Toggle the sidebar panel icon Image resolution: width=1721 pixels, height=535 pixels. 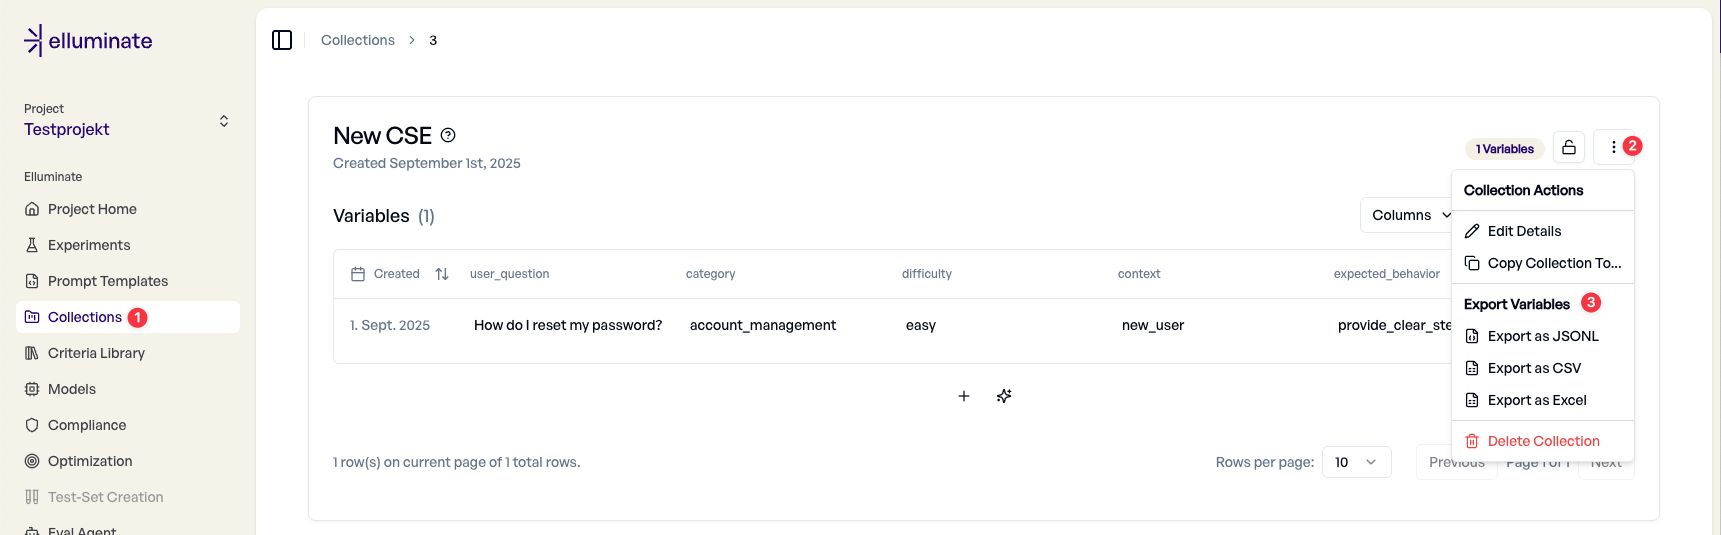tap(282, 40)
